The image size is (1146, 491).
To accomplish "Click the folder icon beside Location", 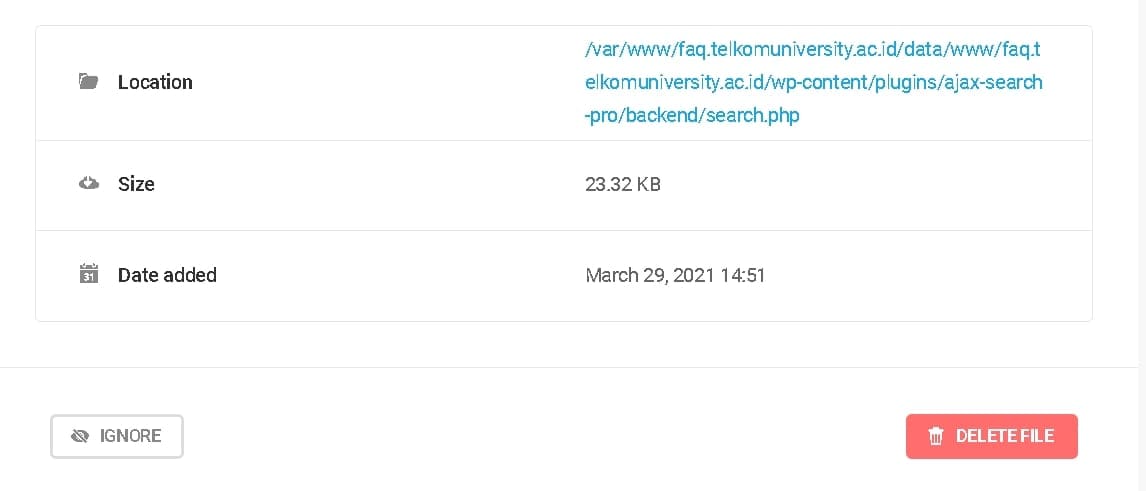I will click(88, 81).
